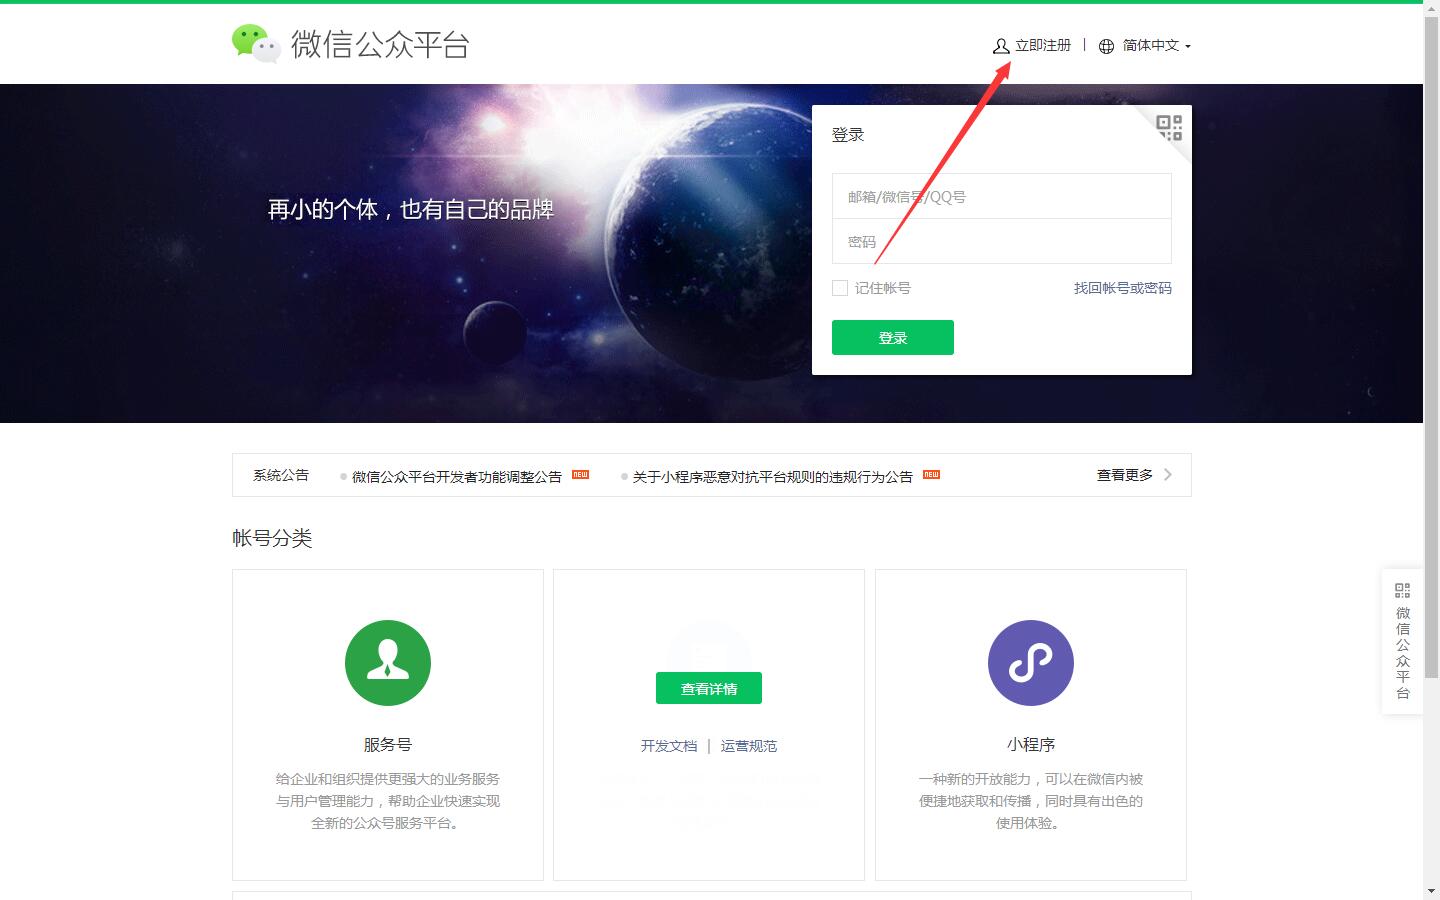Open the floating 微信公众平台 QR sidebar
1440x900 pixels.
[1401, 640]
